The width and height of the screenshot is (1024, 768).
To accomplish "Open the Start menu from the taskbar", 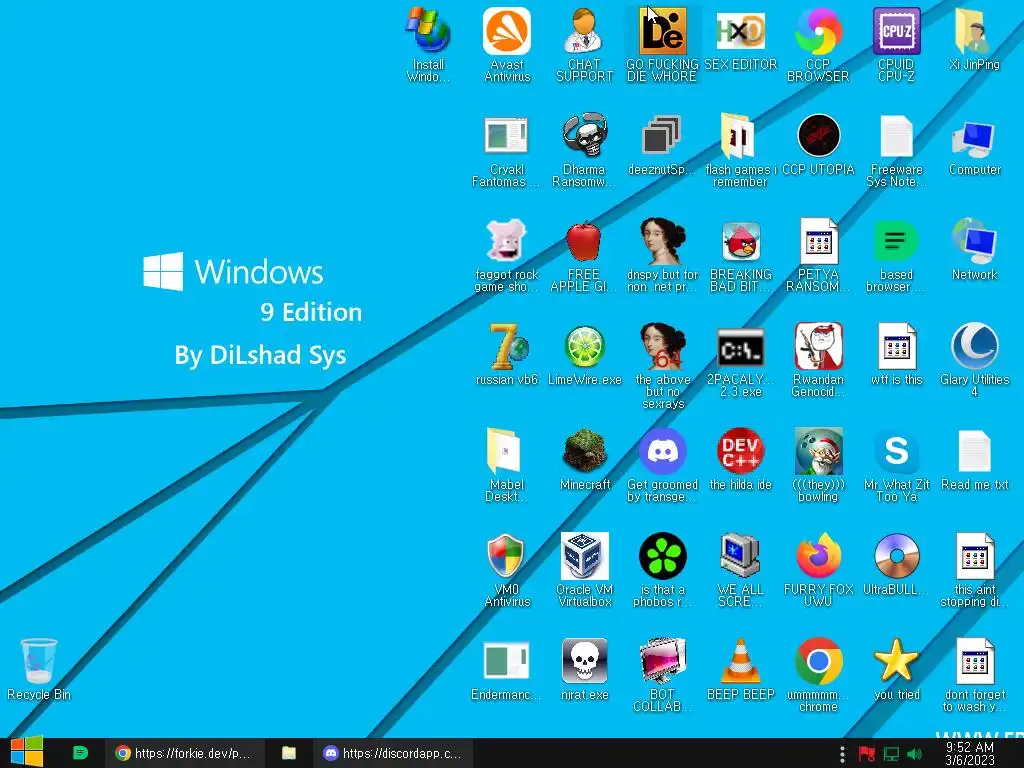I will click(27, 752).
